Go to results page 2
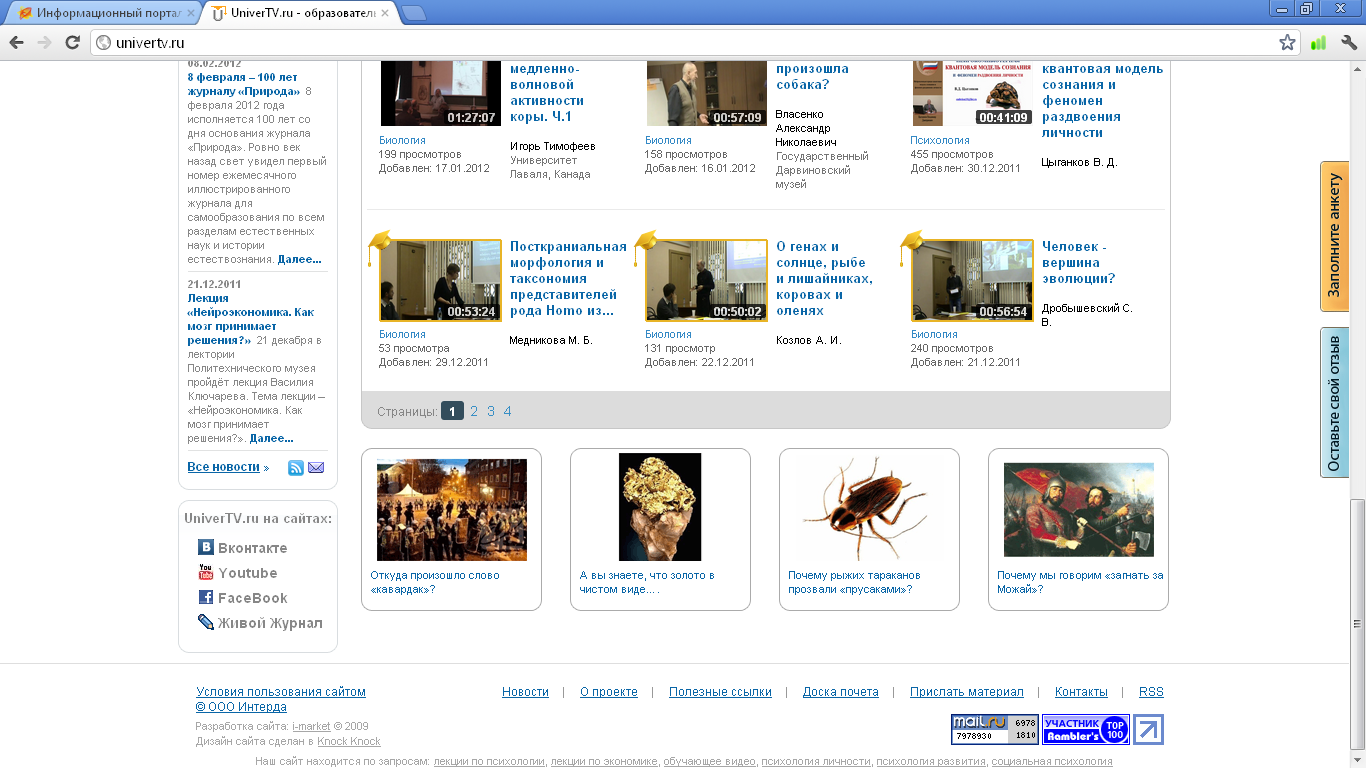The height and width of the screenshot is (768, 1366). point(474,411)
